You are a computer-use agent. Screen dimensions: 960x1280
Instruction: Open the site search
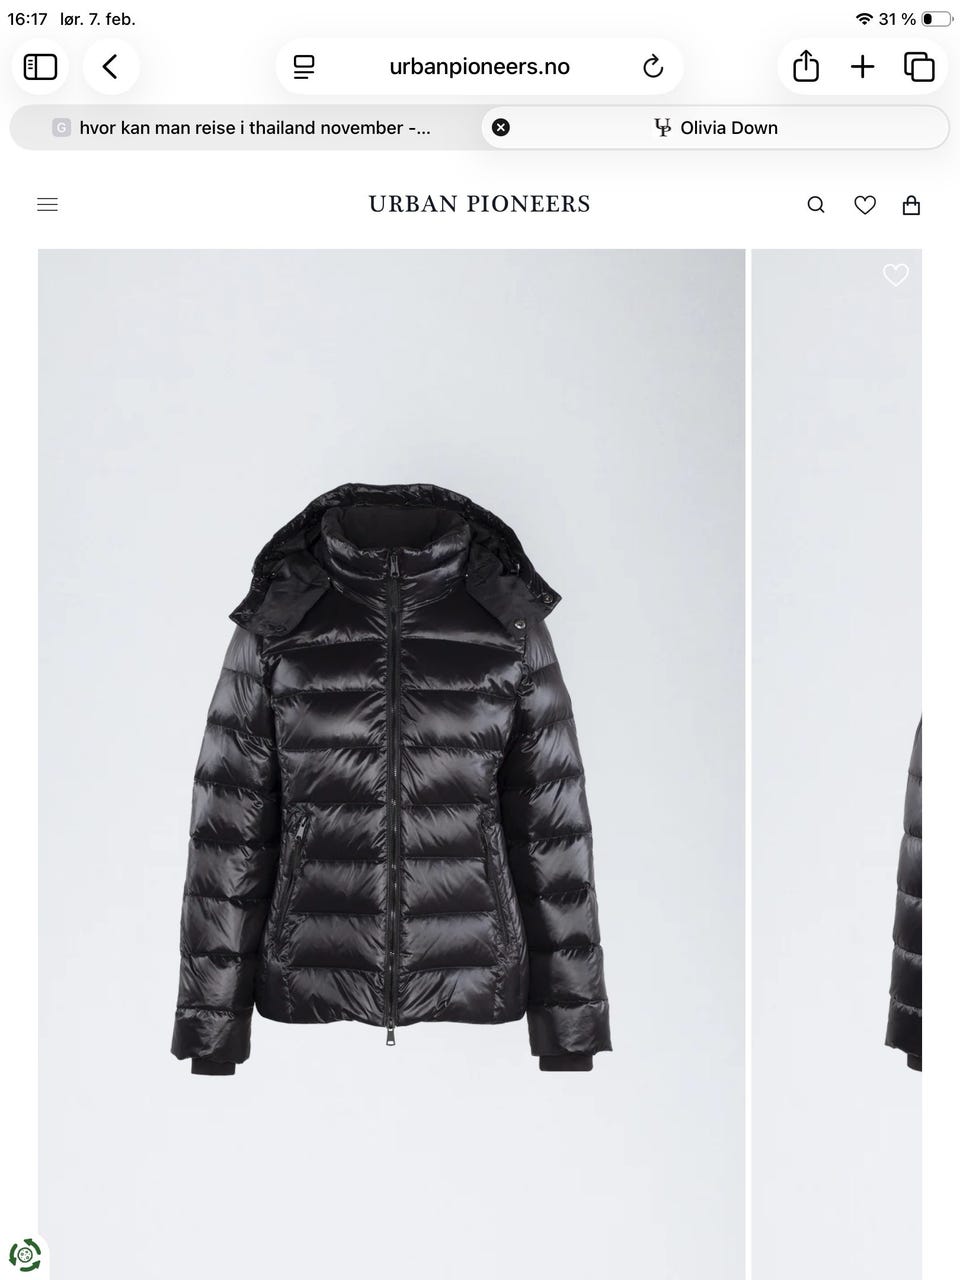coord(816,205)
